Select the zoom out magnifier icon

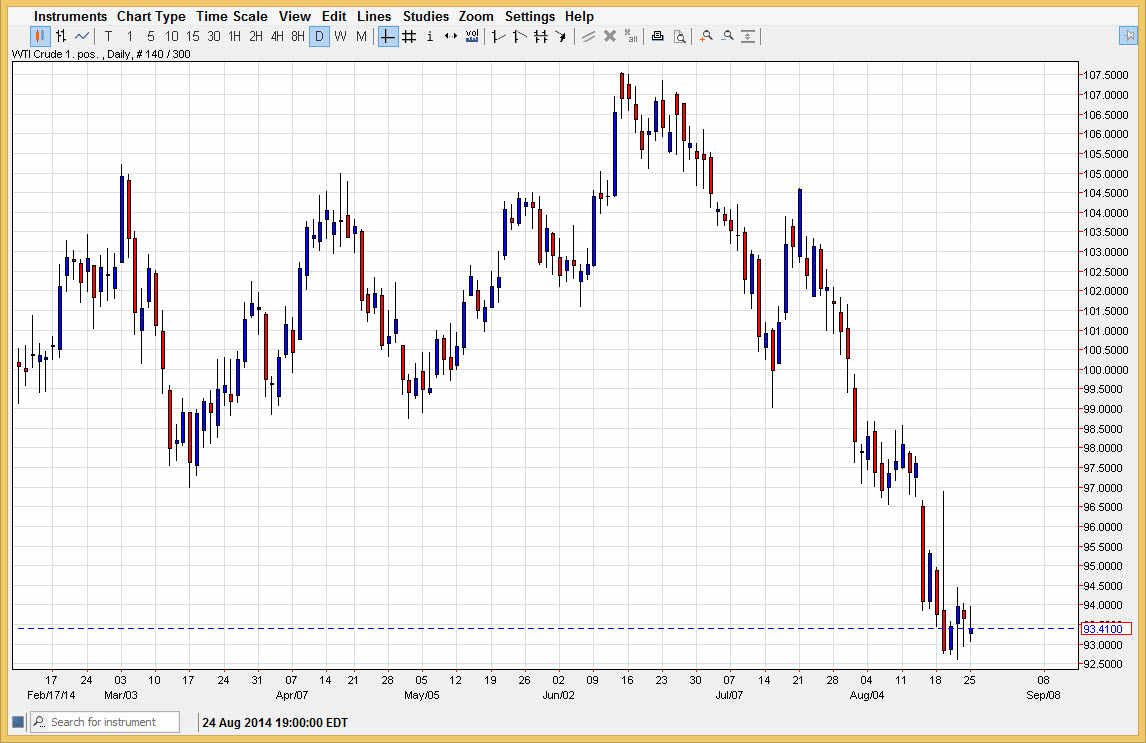click(x=727, y=36)
